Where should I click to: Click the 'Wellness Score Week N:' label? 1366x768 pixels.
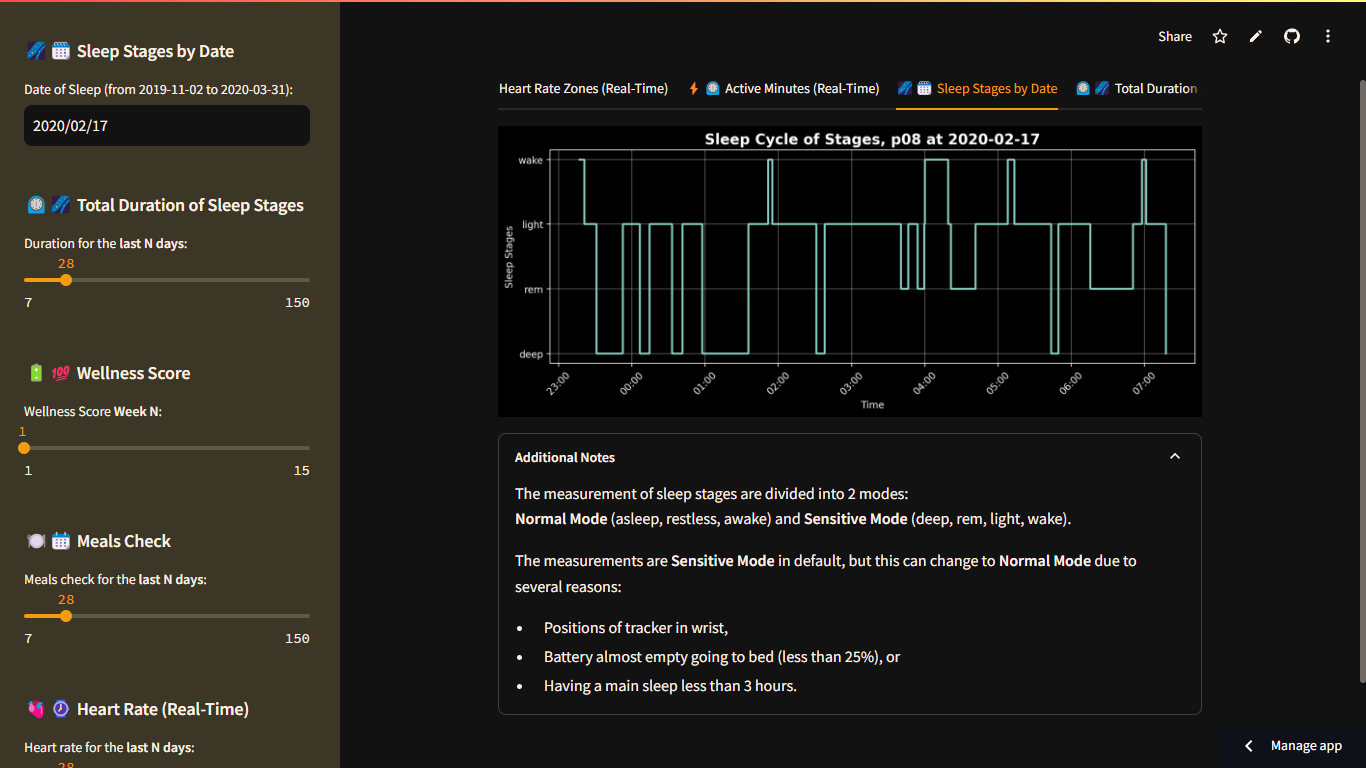pos(93,411)
